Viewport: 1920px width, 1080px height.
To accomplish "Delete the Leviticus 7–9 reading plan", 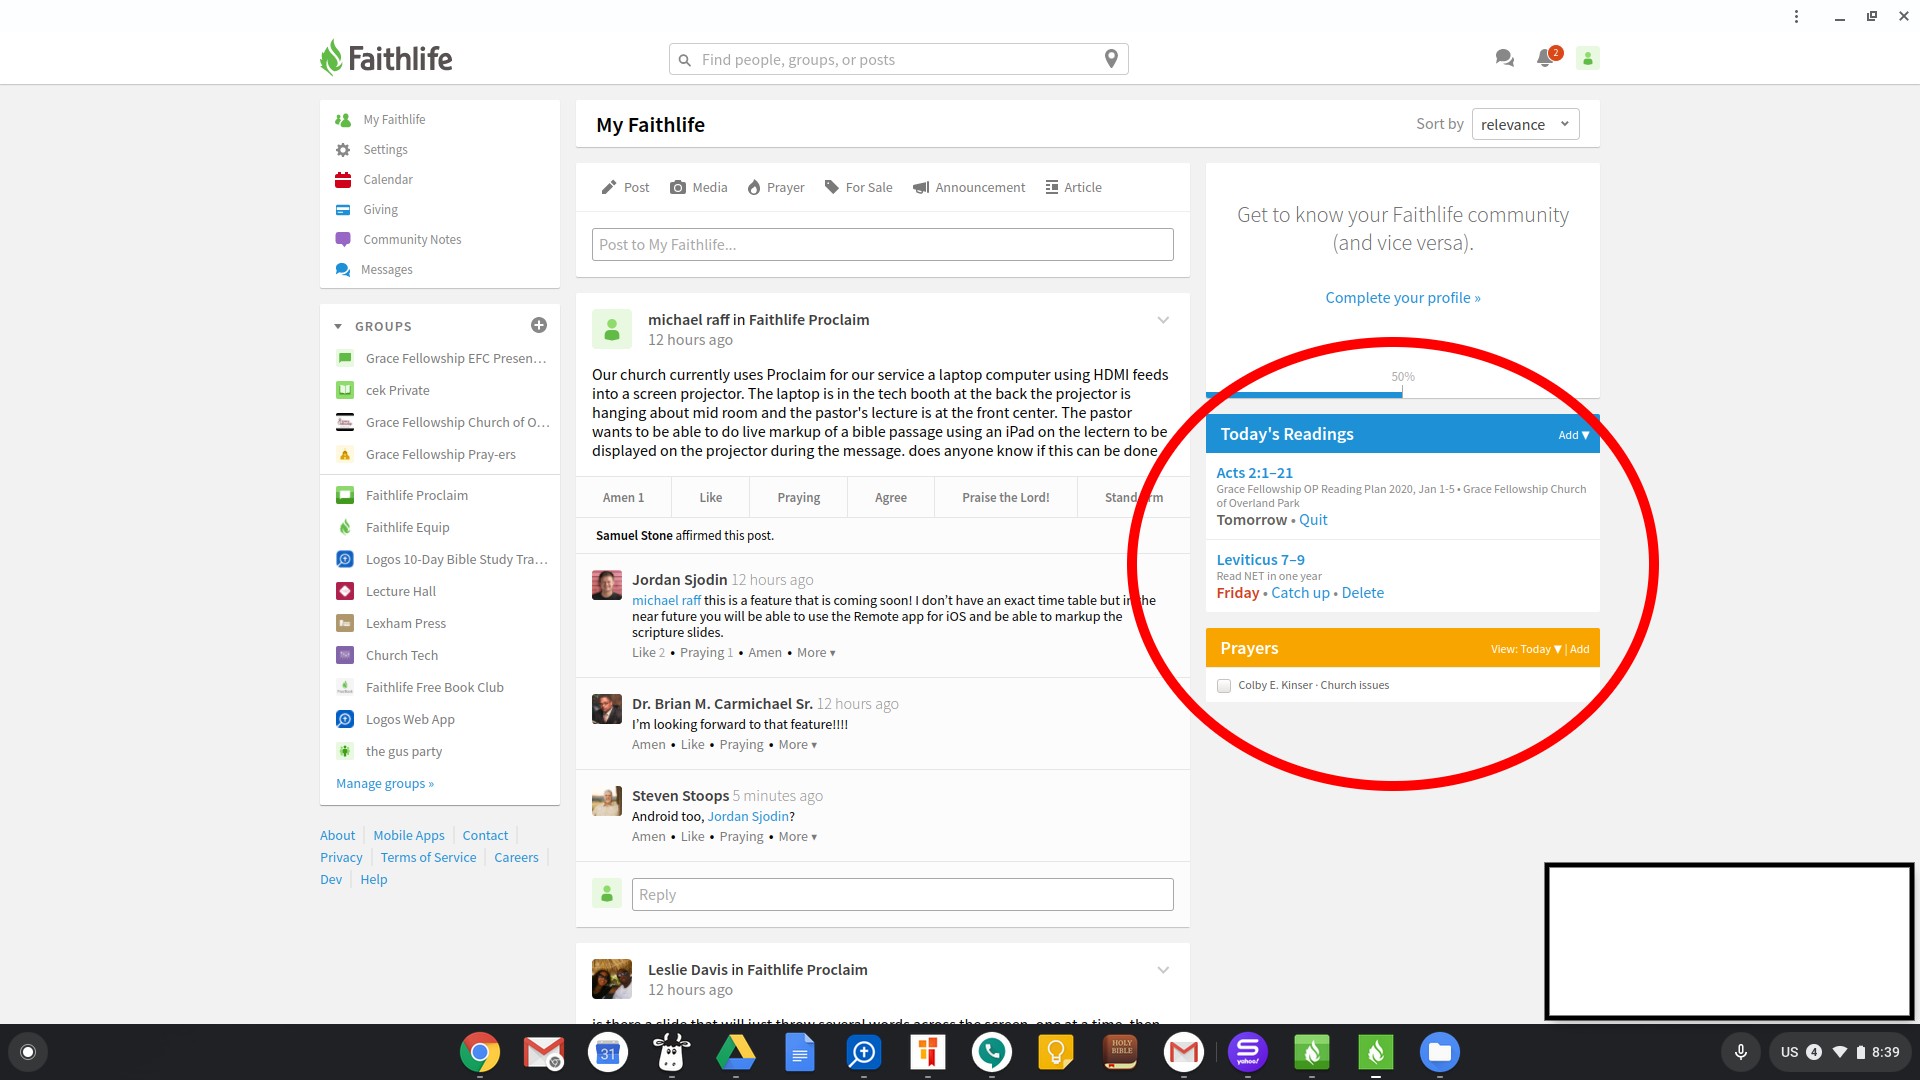I will pos(1362,593).
